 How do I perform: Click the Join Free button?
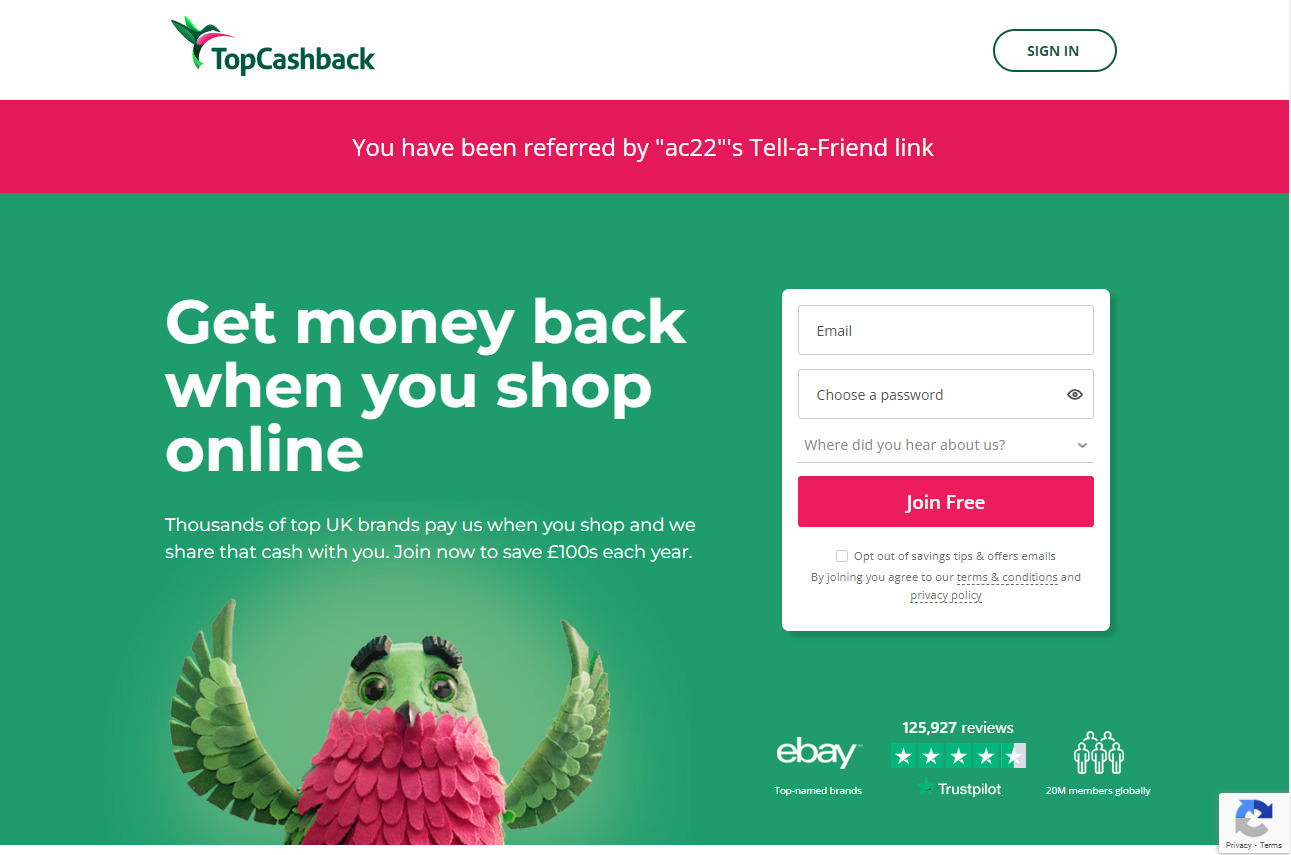tap(946, 502)
